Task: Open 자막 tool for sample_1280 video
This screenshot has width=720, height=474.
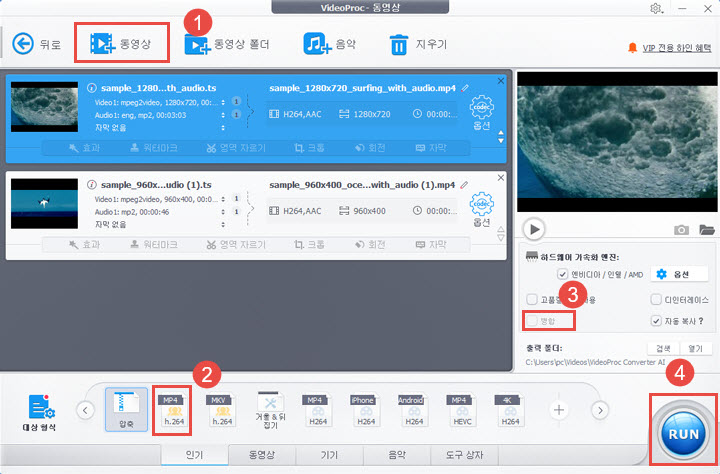Action: [431, 148]
